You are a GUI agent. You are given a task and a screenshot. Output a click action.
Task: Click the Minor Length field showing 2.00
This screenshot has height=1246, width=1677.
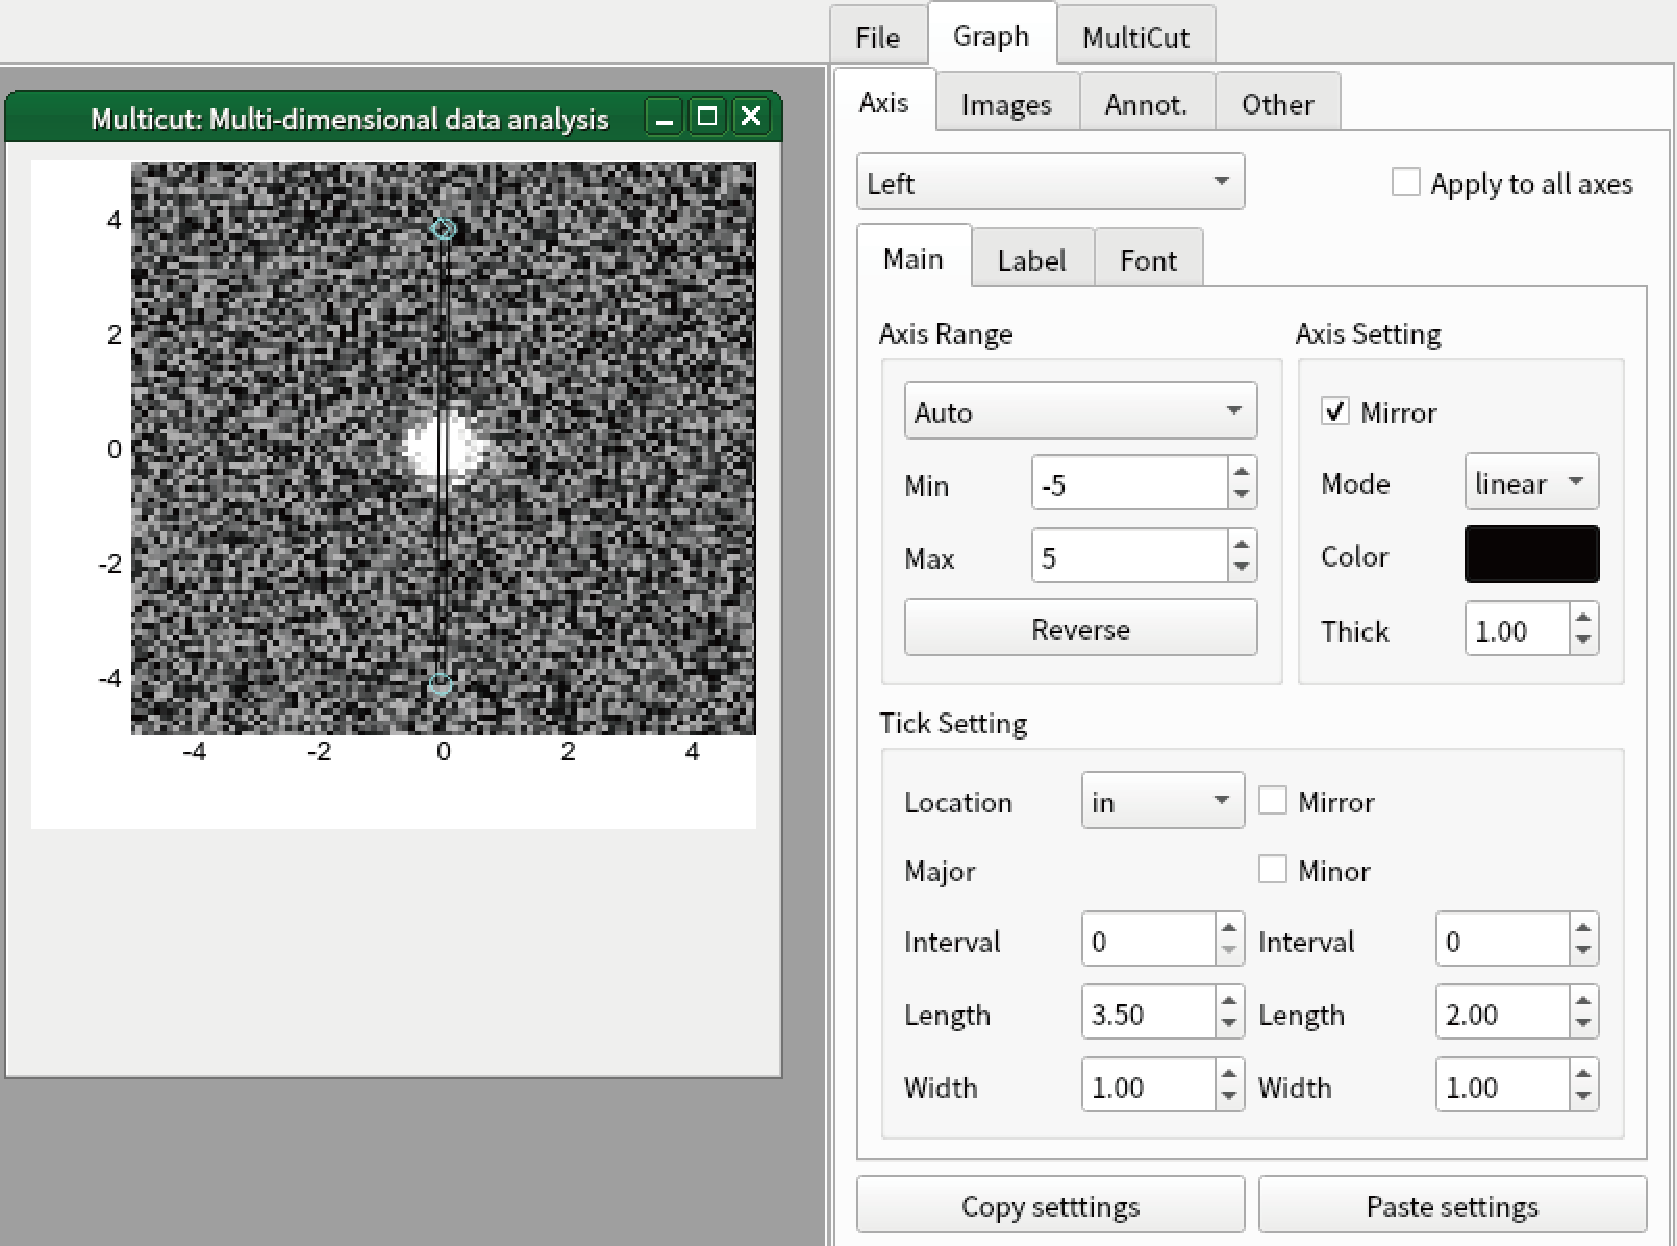pyautogui.click(x=1503, y=1013)
